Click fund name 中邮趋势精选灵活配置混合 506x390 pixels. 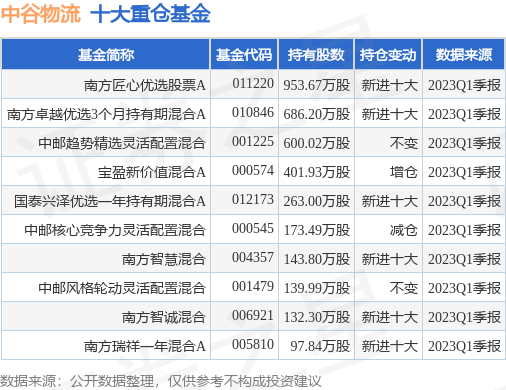point(122,143)
